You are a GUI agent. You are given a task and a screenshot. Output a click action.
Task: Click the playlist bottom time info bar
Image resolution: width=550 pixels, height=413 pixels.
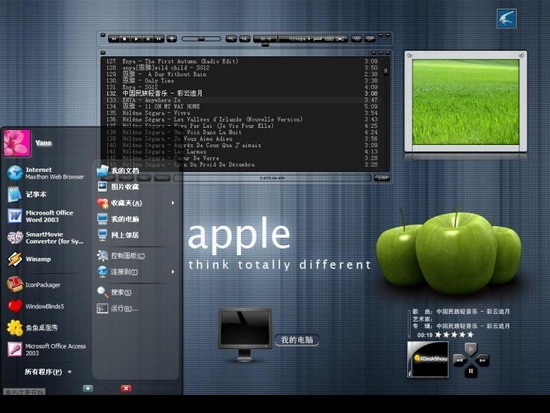273,178
